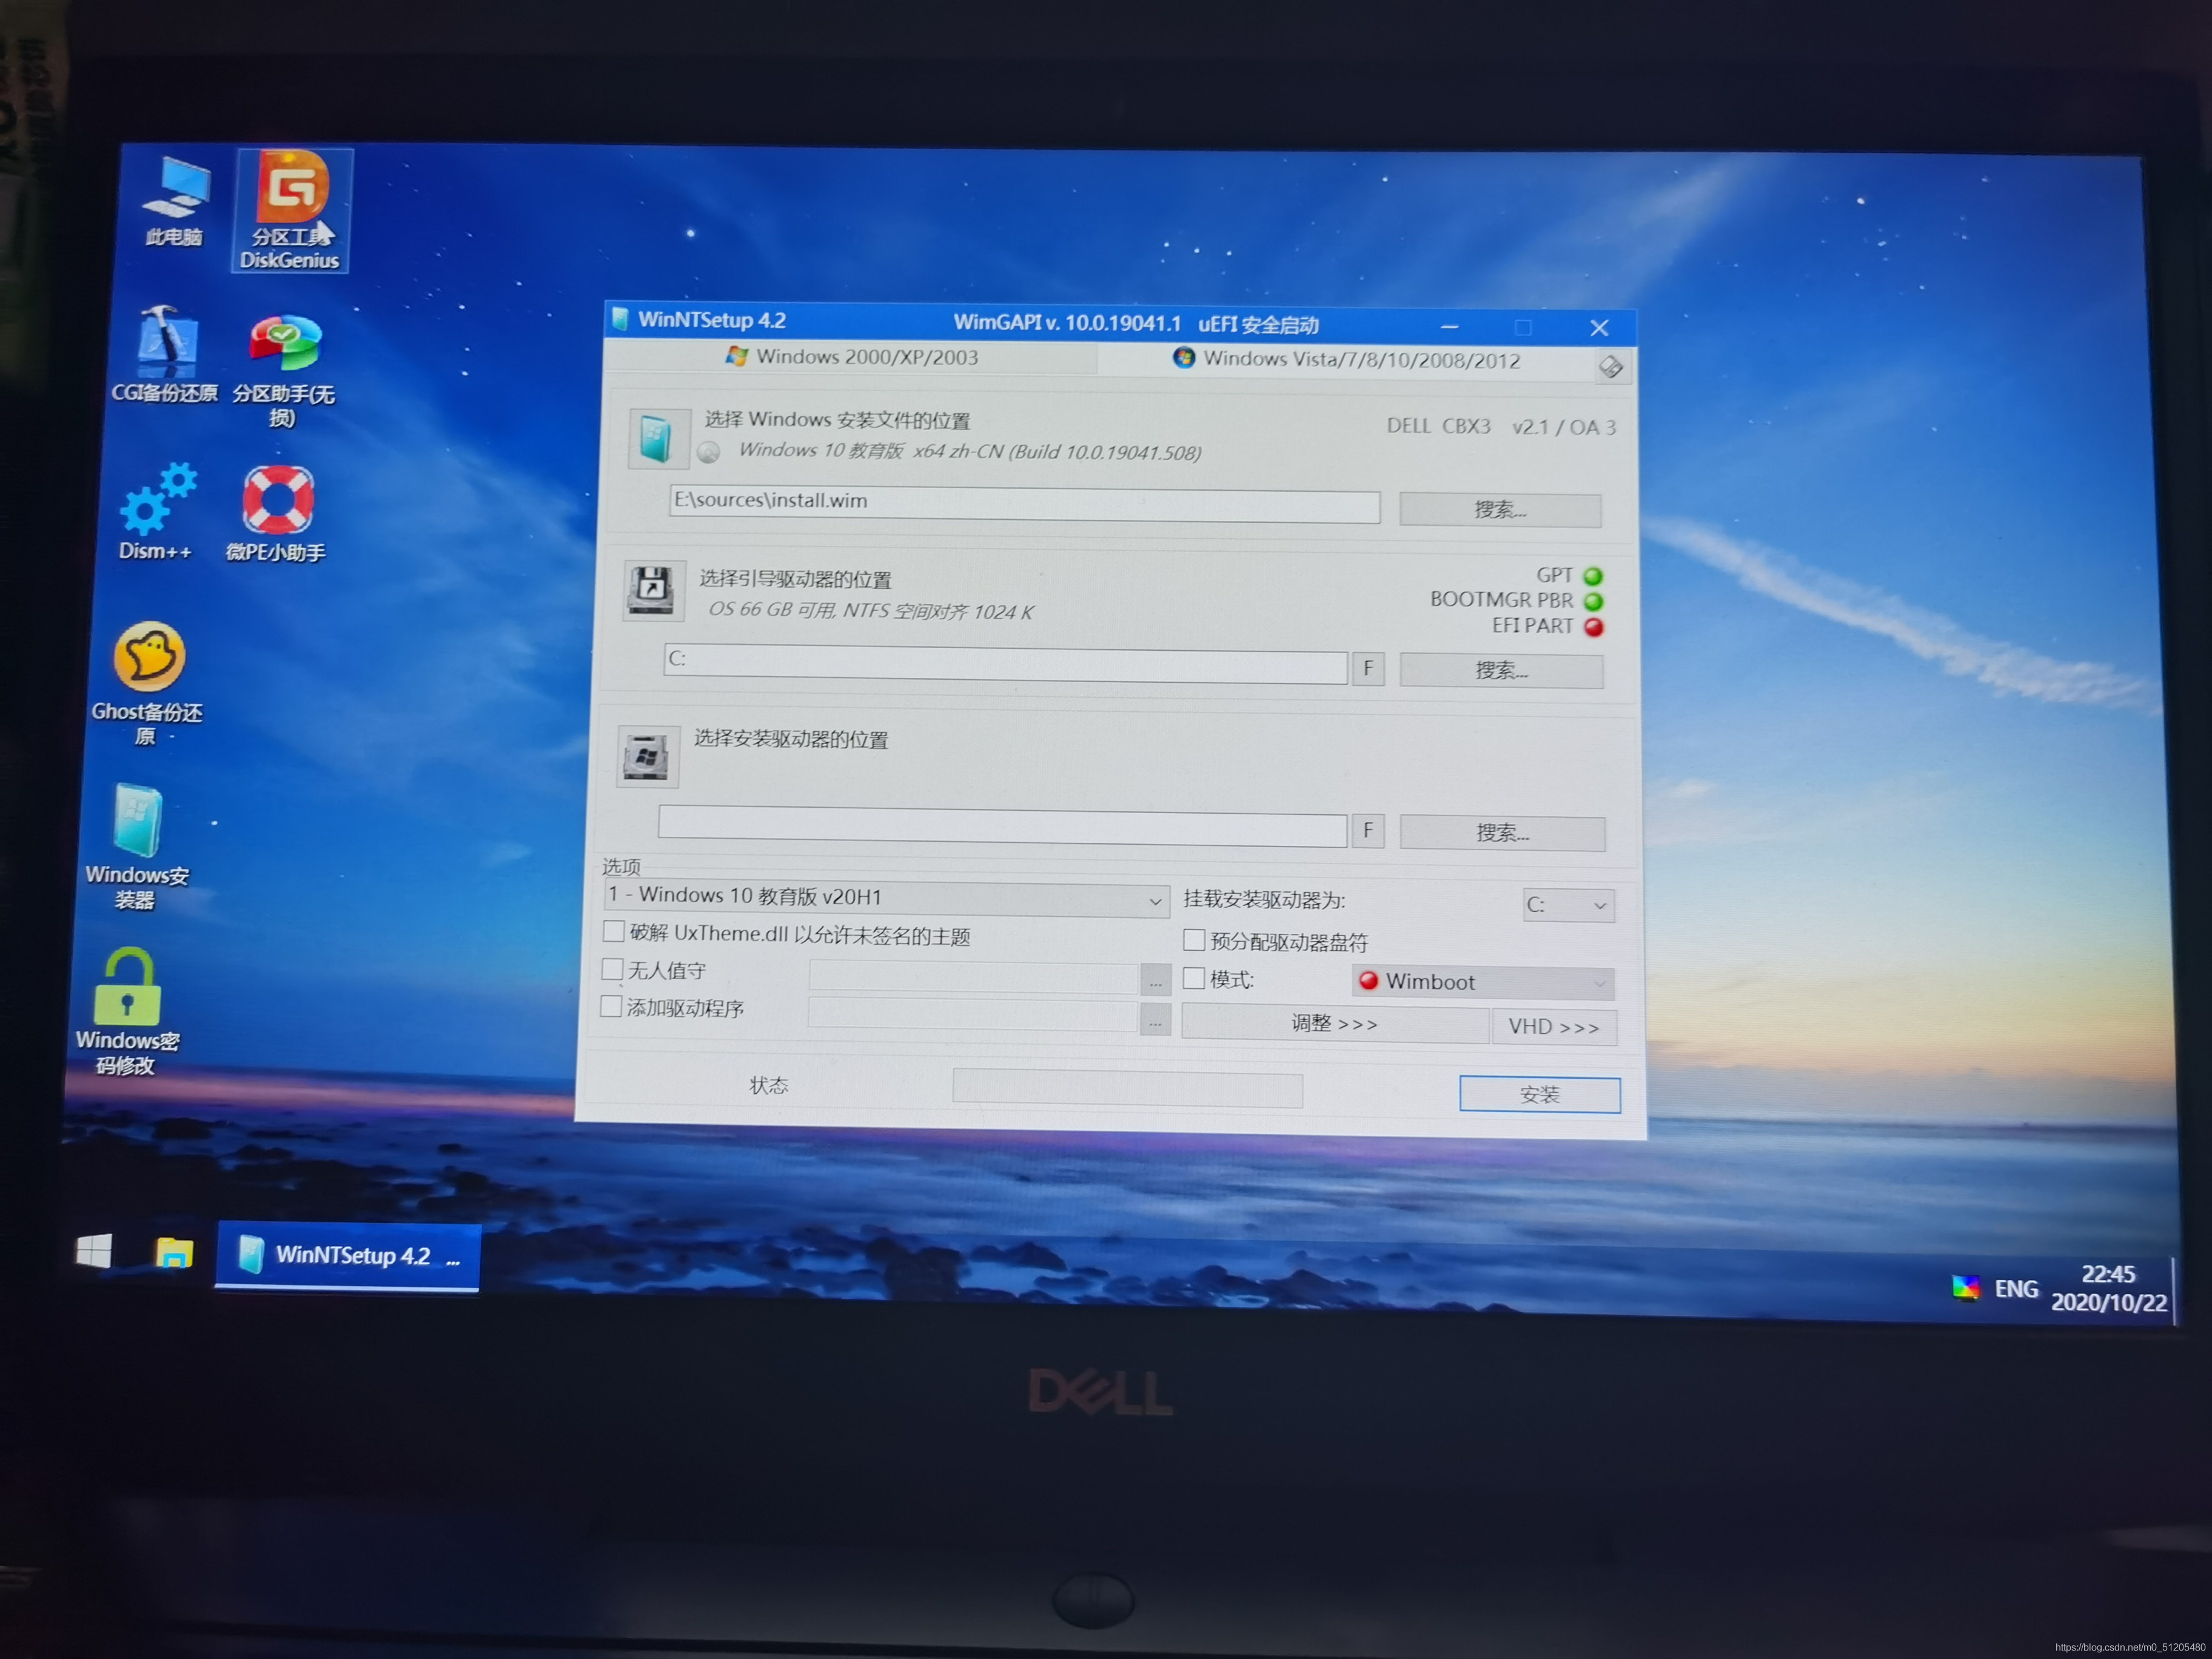
Task: Click the DELL CBX3 v2.1 / OA 3 text
Action: coord(1500,427)
